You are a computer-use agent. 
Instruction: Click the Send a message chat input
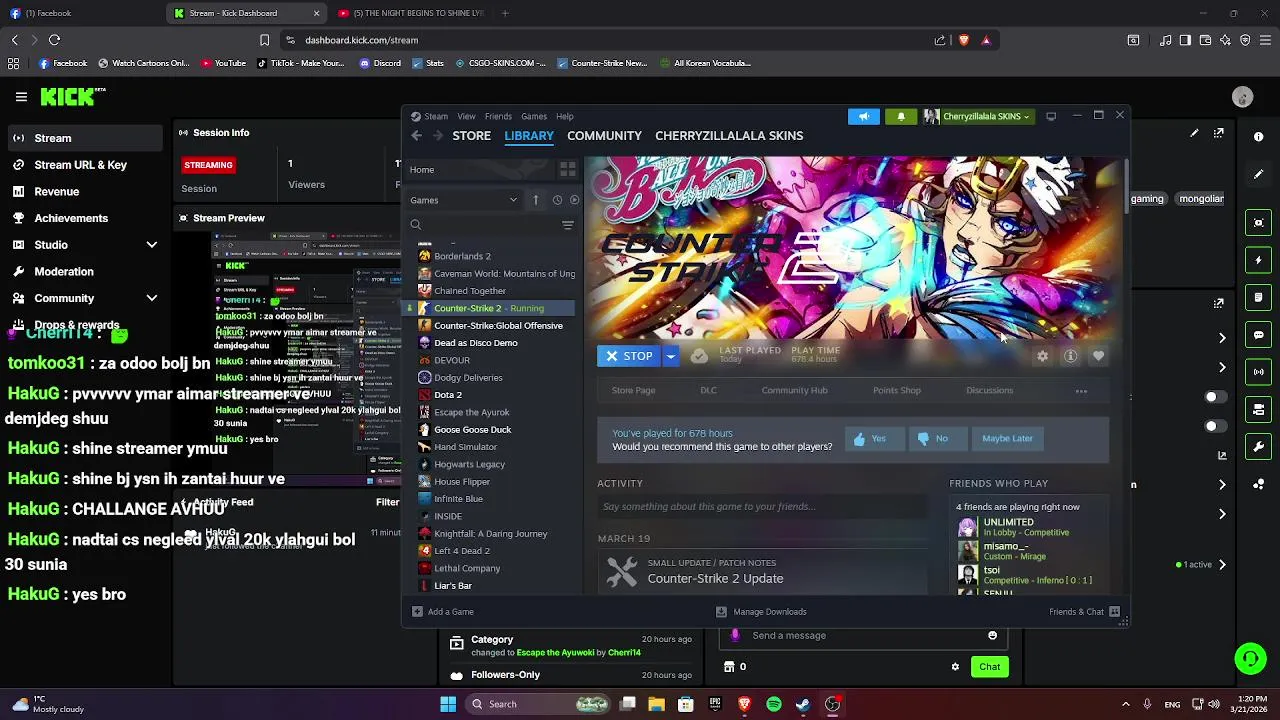pyautogui.click(x=865, y=636)
